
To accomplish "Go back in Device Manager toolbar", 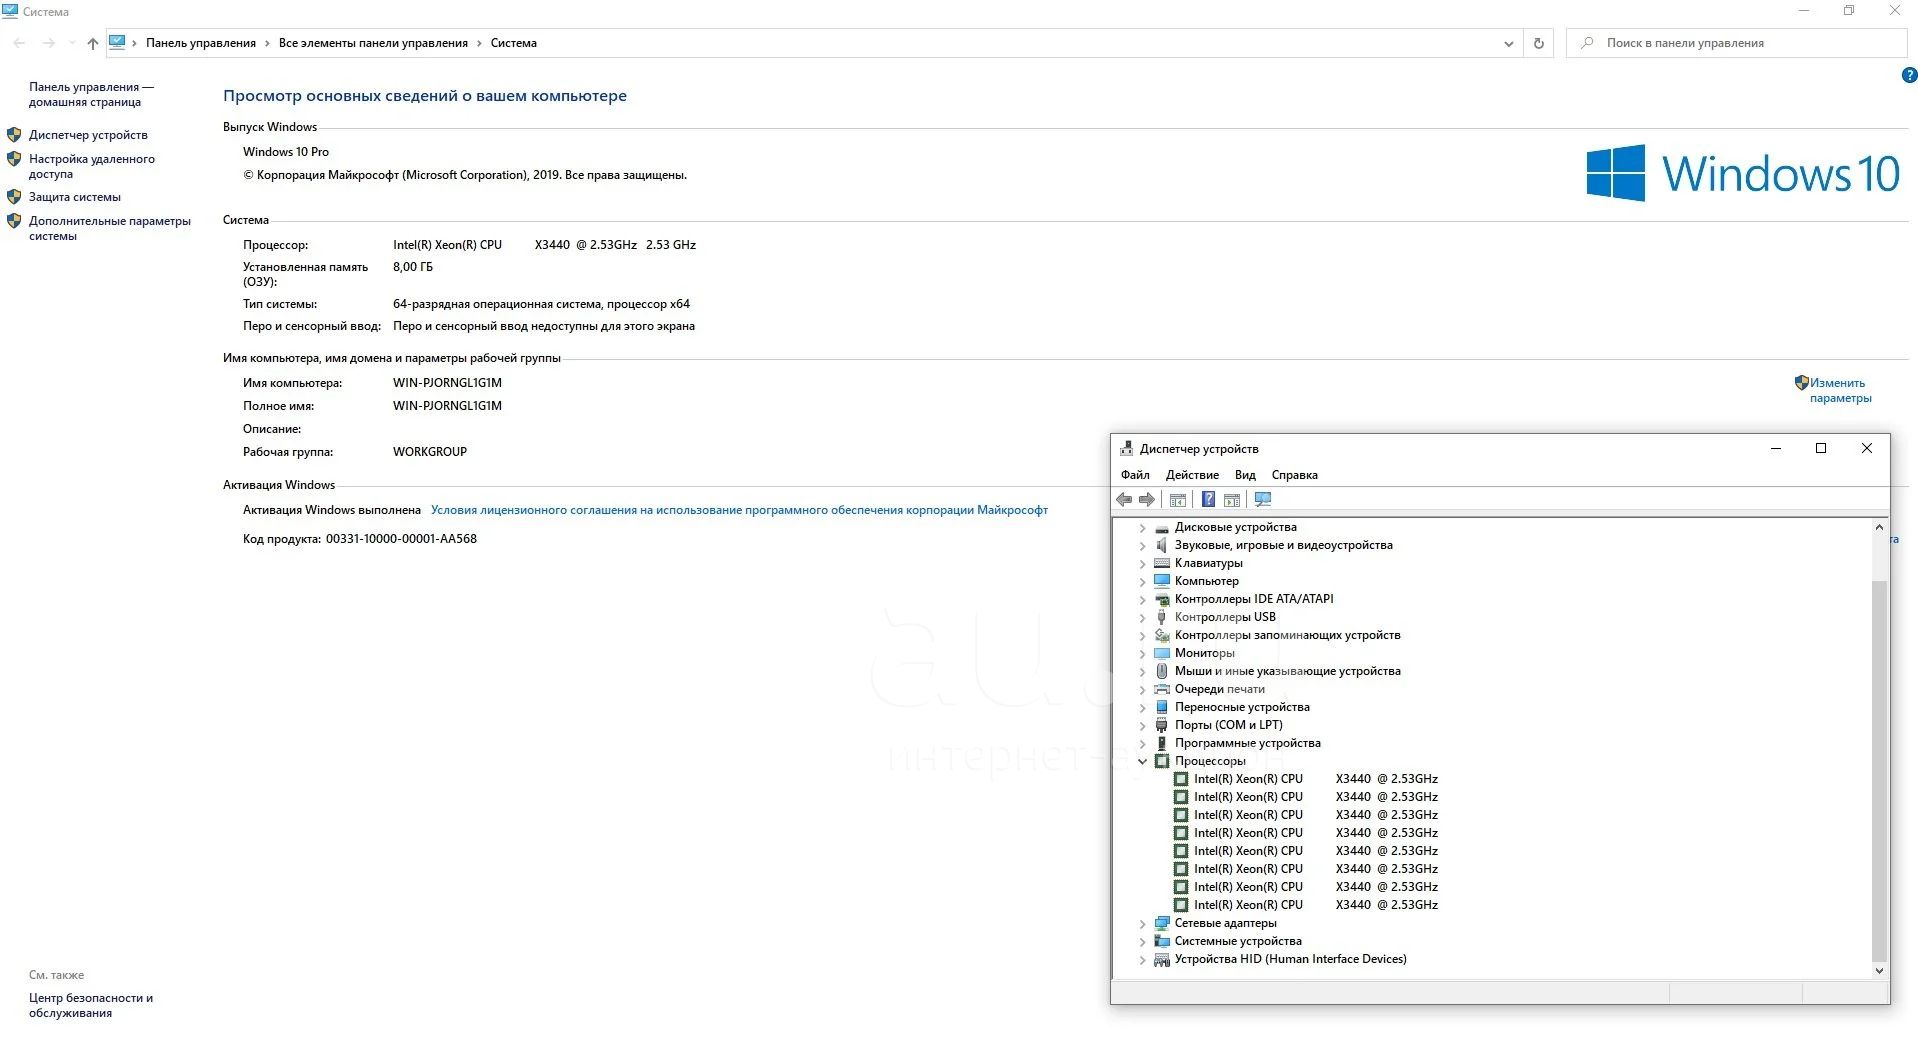I will pos(1124,500).
